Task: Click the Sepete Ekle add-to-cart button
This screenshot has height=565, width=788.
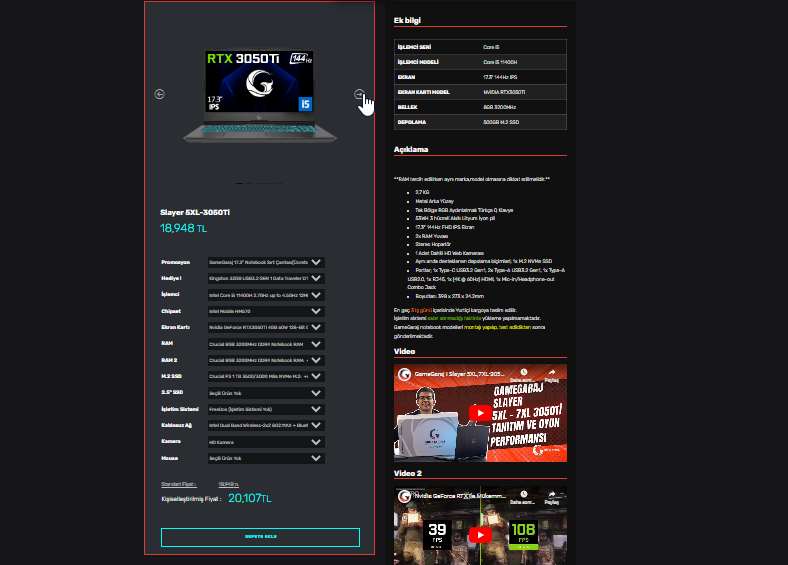Action: (260, 537)
